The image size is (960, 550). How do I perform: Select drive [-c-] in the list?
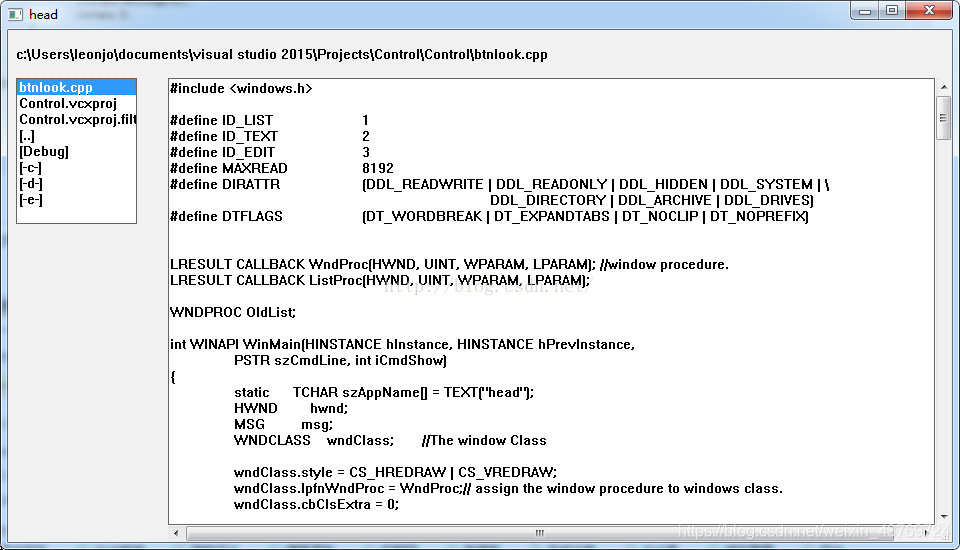(77, 167)
